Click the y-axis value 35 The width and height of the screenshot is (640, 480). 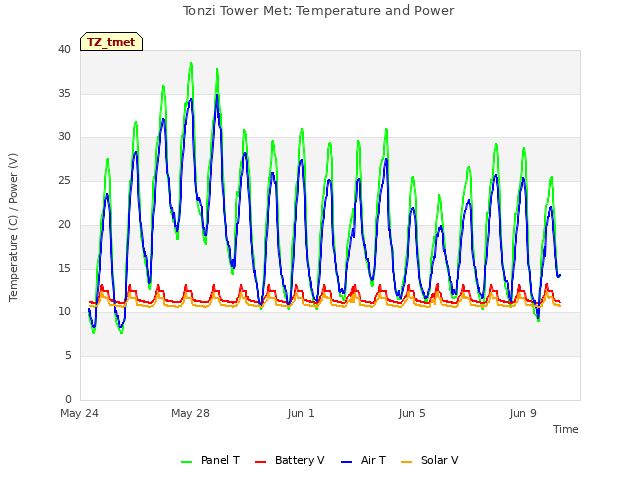coord(64,93)
